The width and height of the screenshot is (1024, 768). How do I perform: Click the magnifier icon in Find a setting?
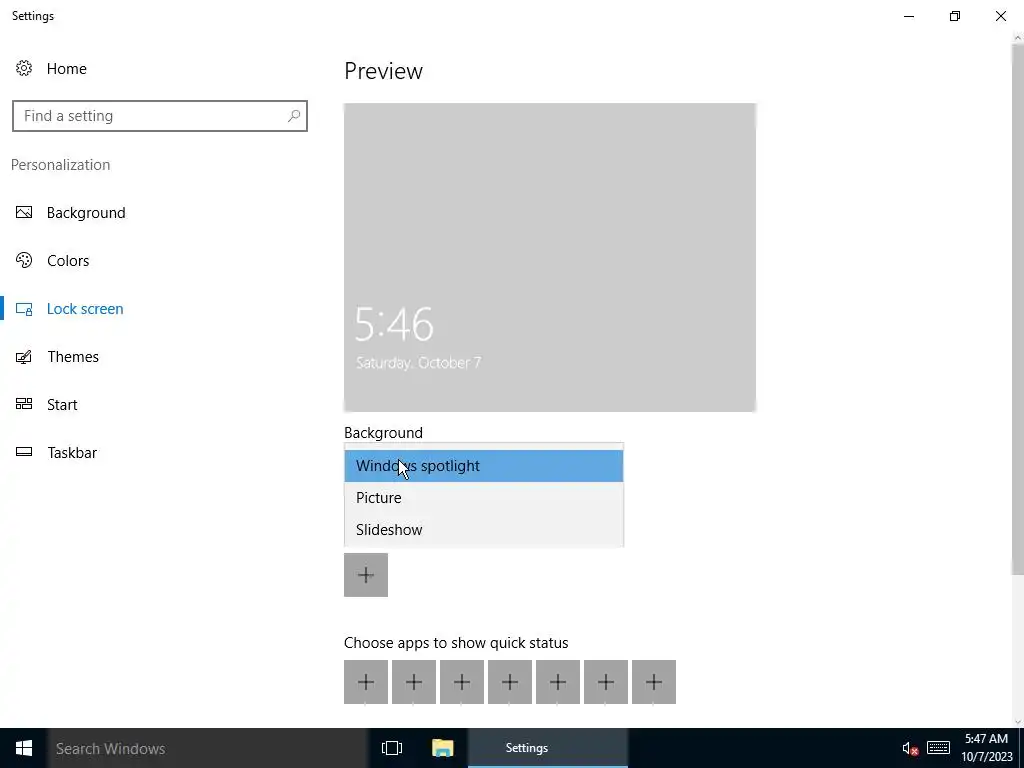[x=294, y=116]
